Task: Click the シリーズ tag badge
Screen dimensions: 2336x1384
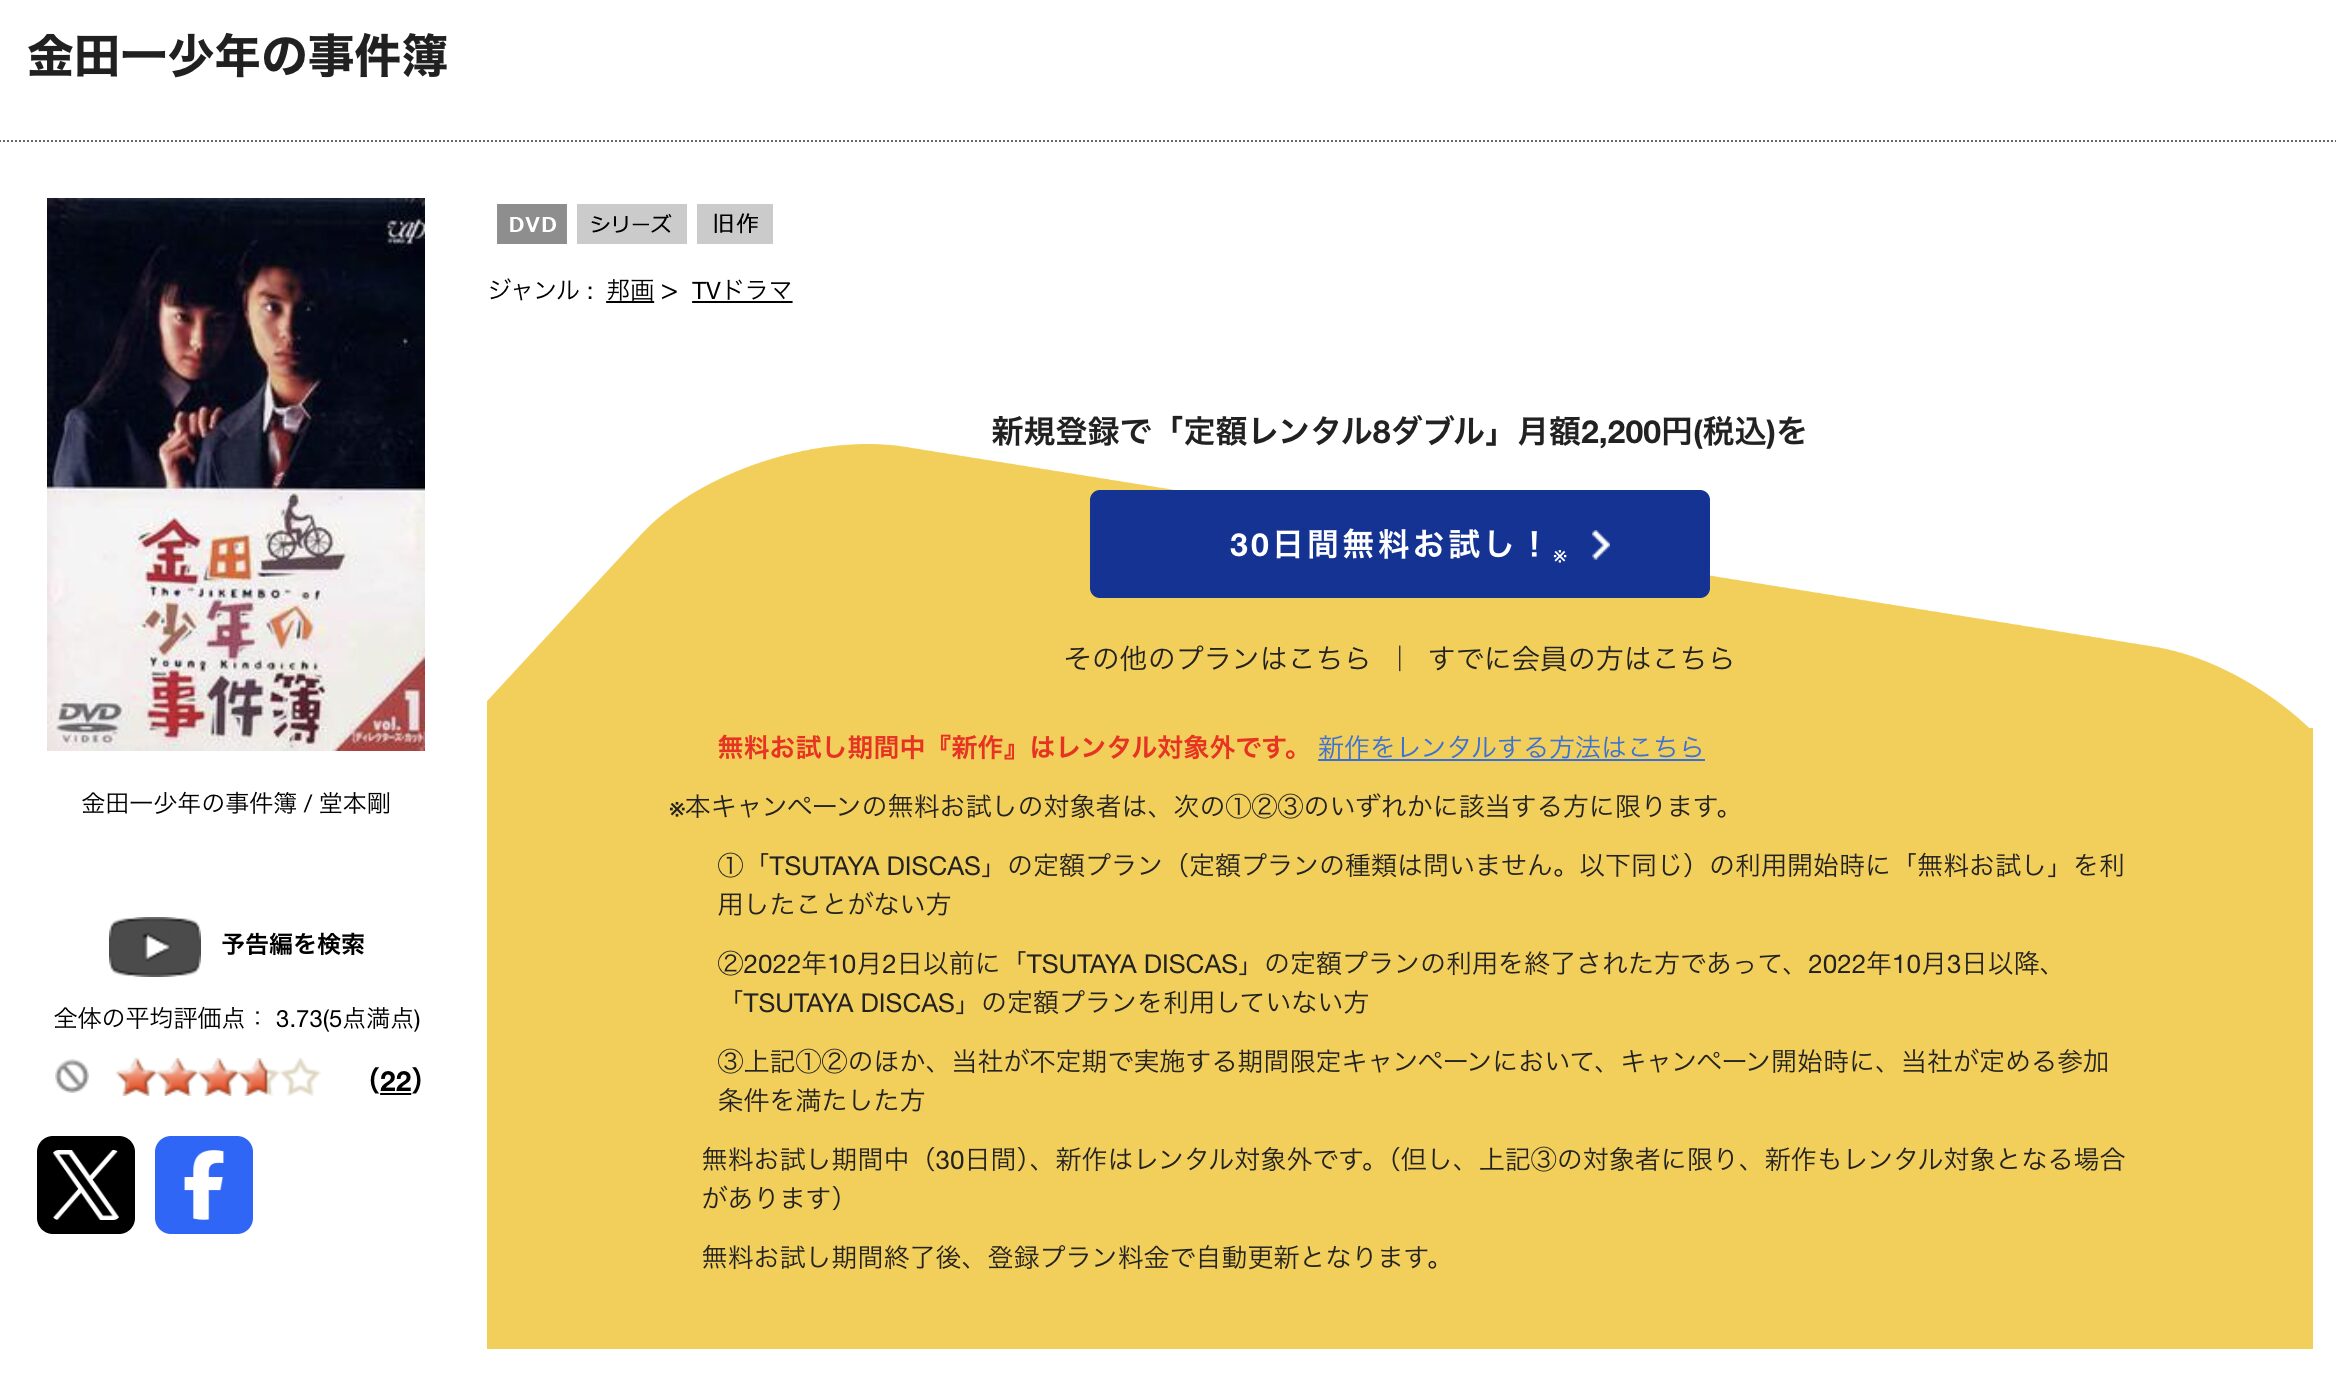Action: (x=631, y=224)
